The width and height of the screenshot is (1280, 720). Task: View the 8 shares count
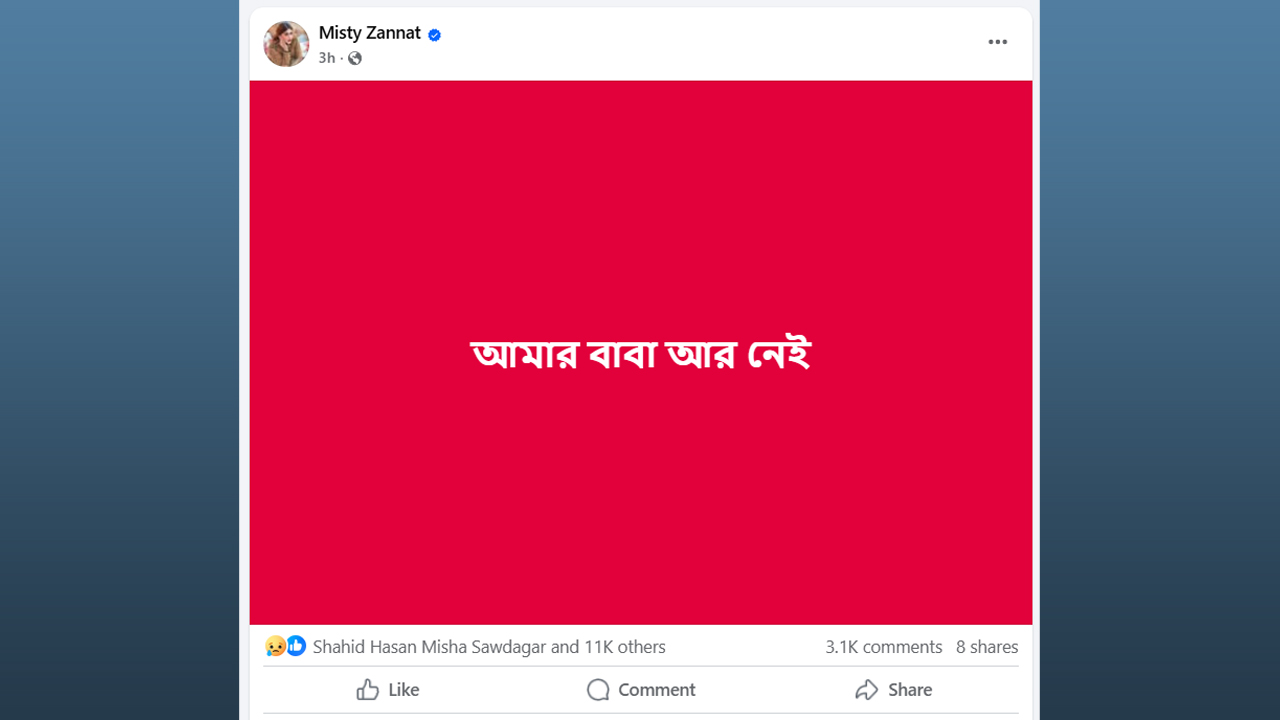986,647
